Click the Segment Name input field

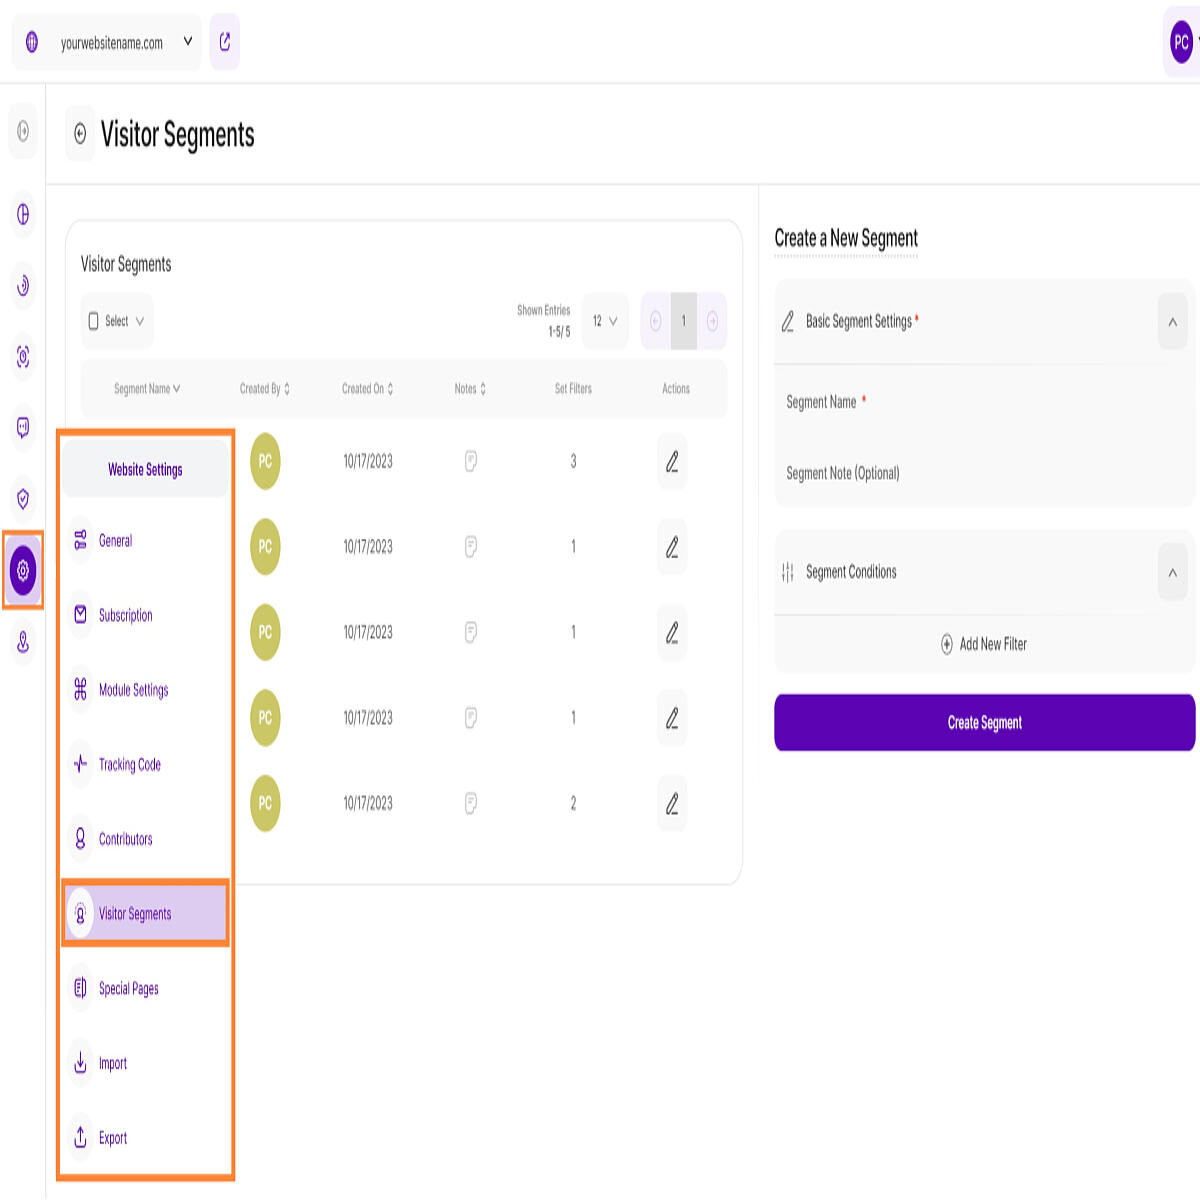985,402
